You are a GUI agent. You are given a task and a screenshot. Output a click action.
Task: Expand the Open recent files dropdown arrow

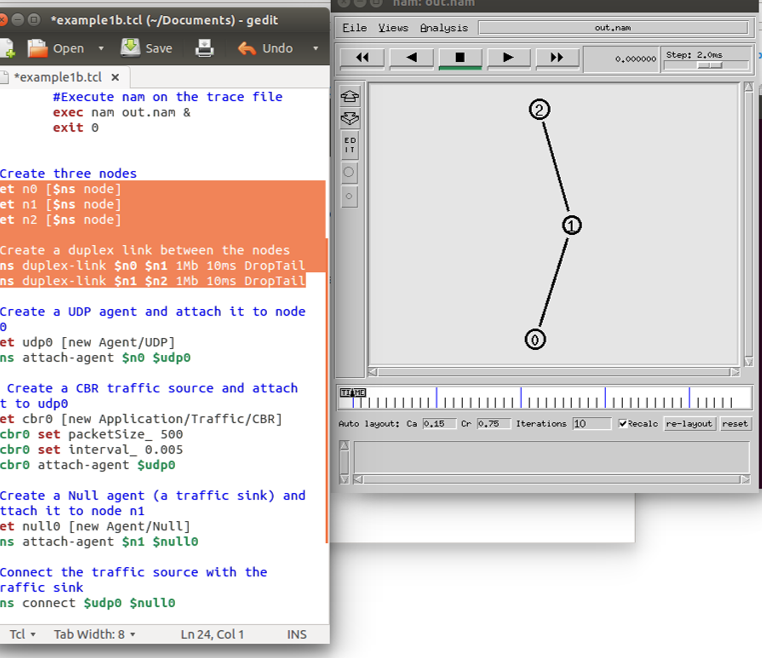(x=101, y=48)
